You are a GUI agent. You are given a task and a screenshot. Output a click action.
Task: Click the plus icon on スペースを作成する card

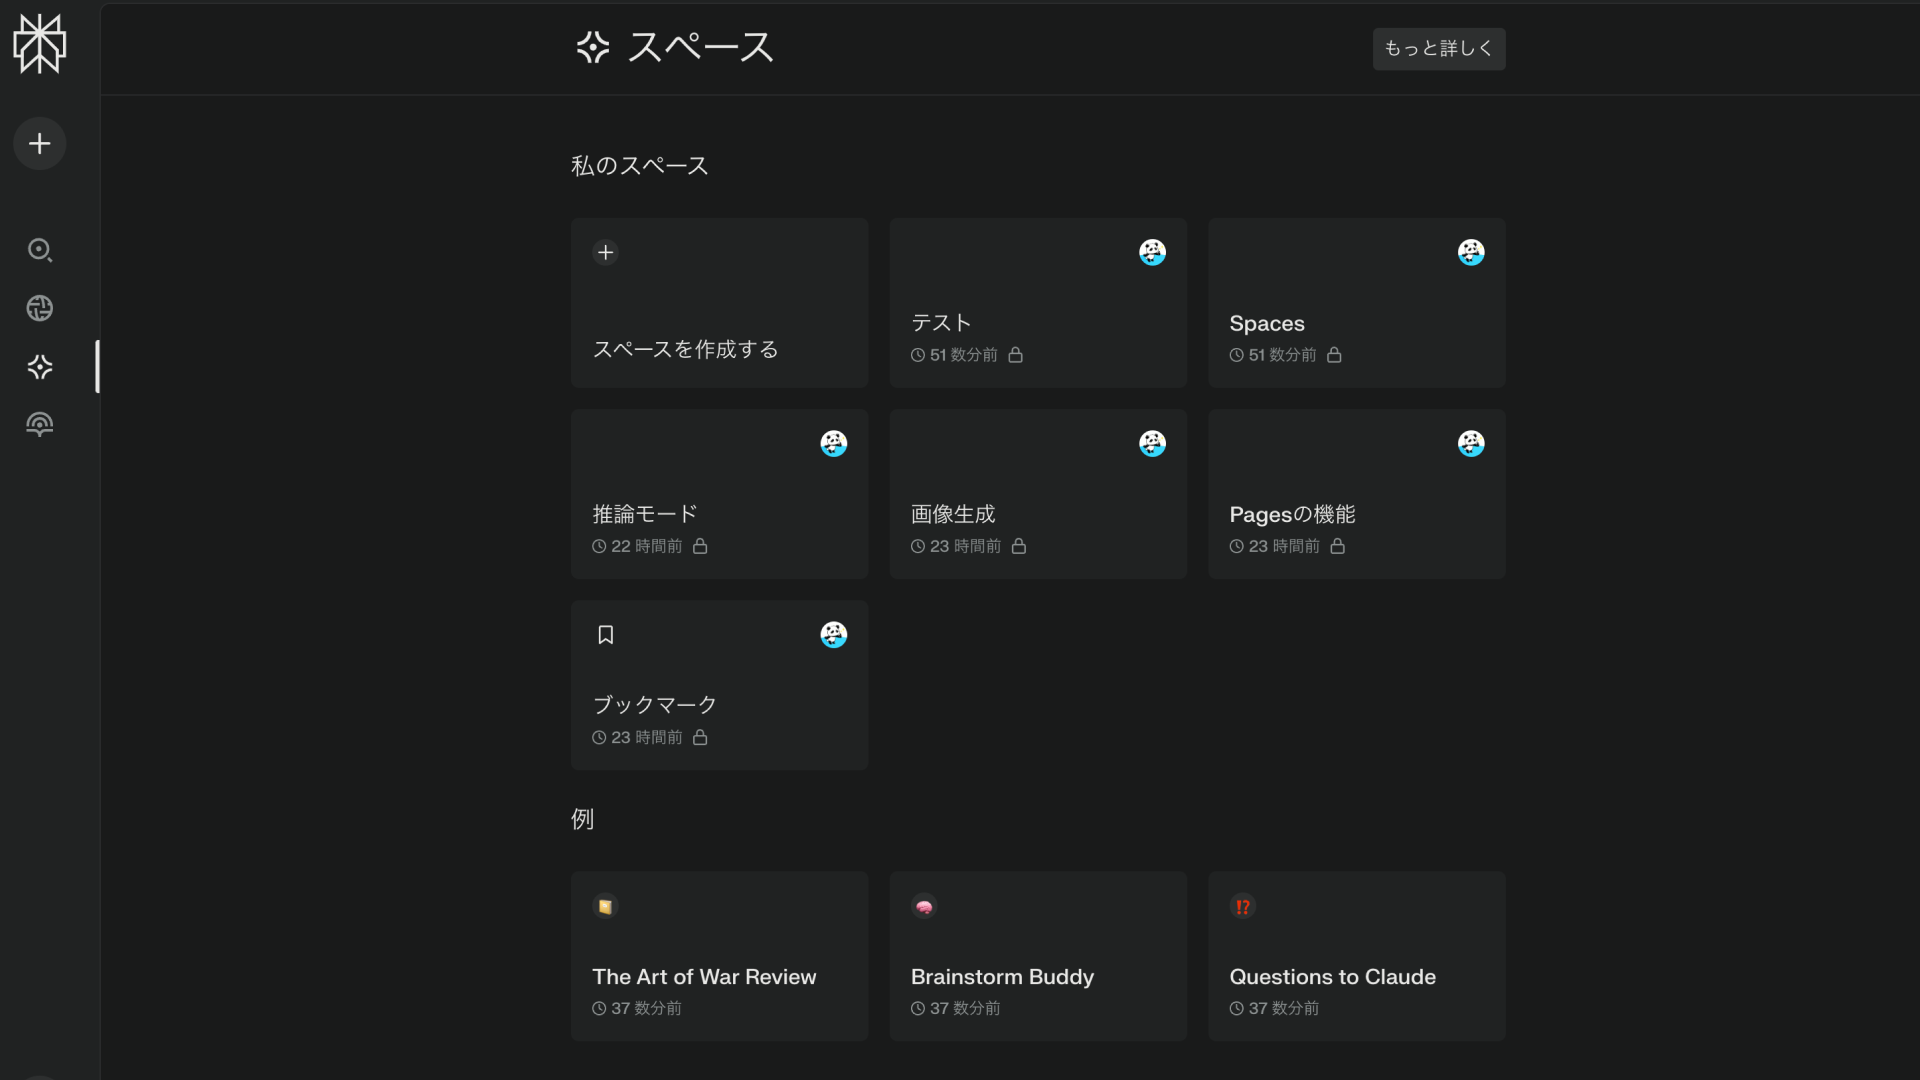click(x=605, y=252)
